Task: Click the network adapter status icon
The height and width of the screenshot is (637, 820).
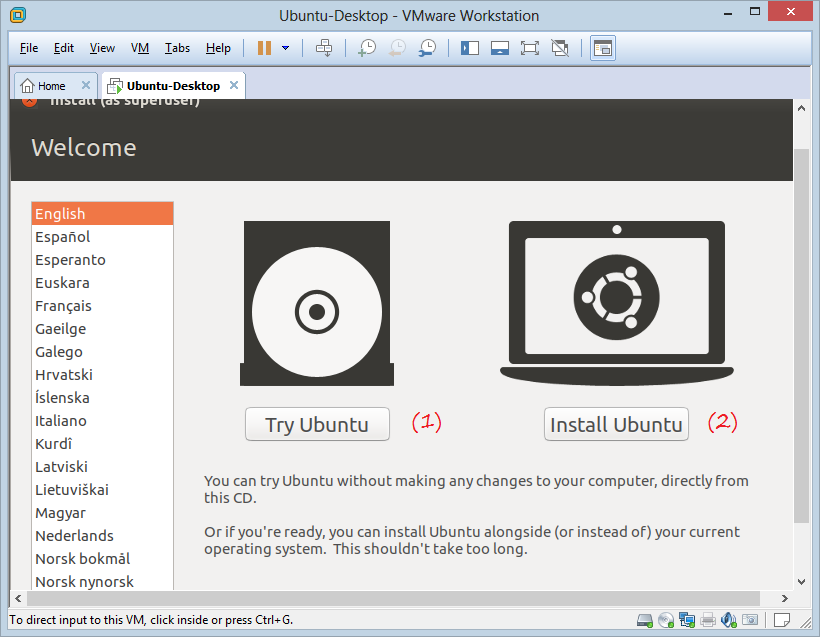Action: (687, 620)
